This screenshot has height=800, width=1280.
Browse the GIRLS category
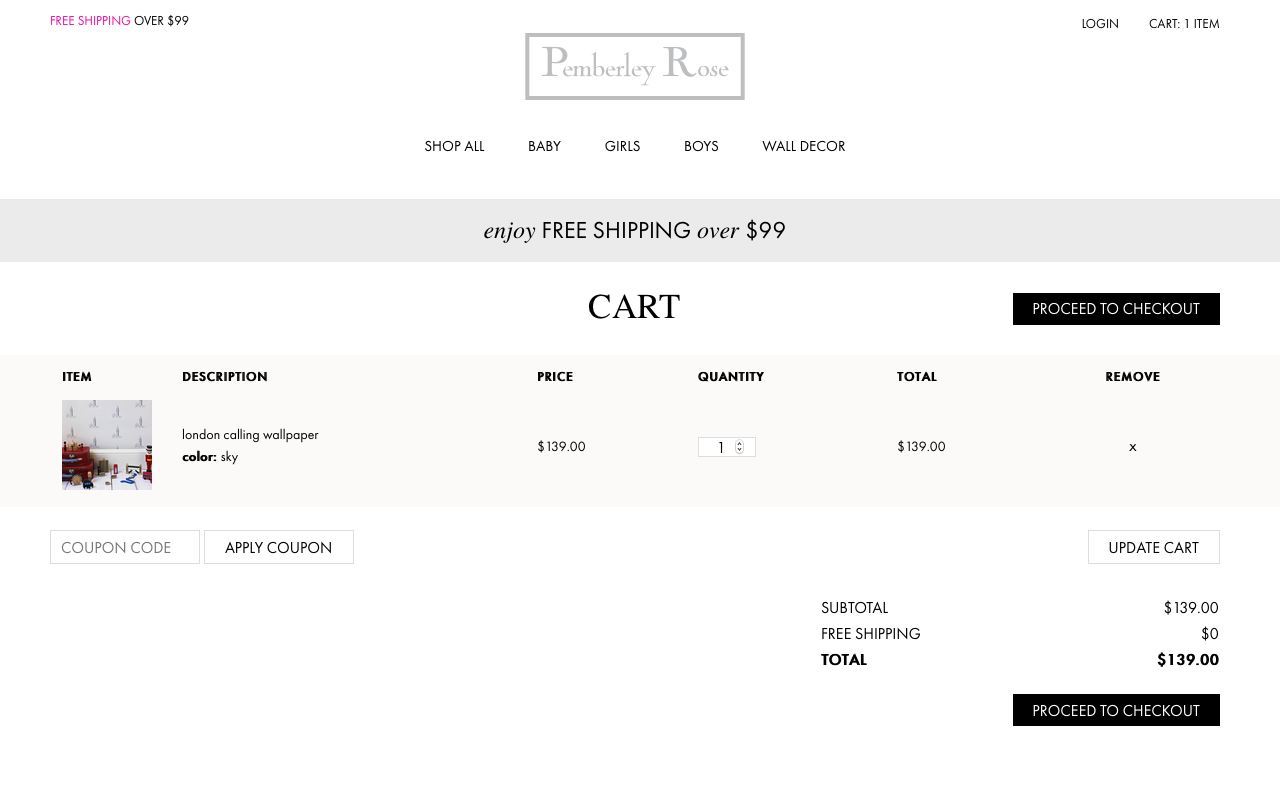pos(622,146)
